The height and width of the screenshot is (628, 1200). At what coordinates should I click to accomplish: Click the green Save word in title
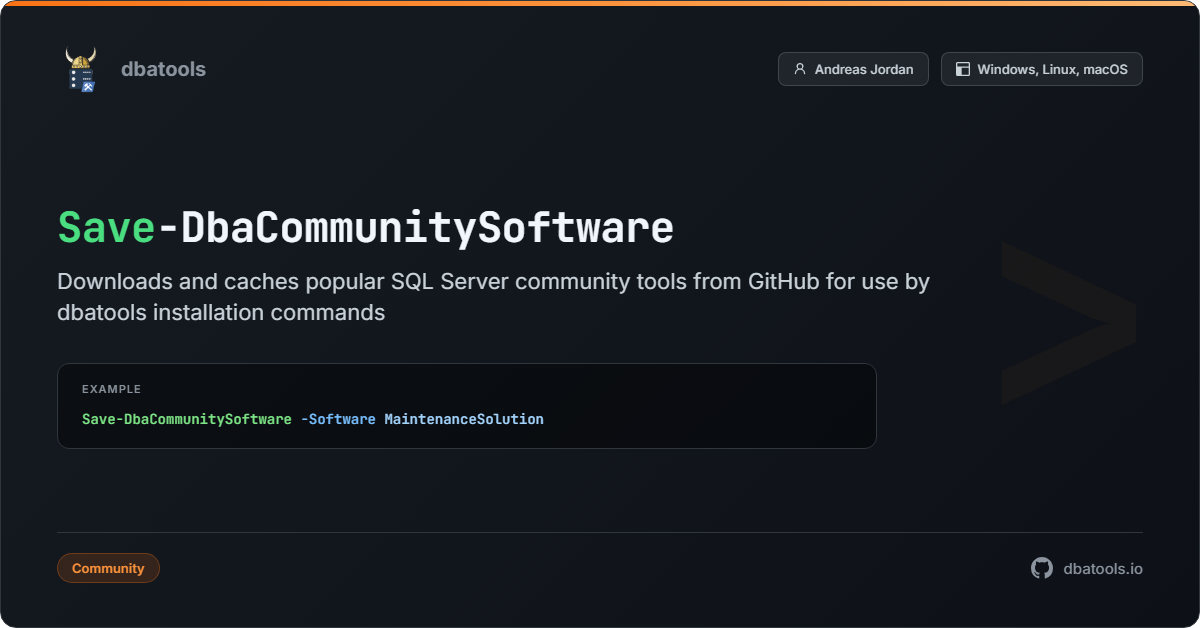tap(106, 227)
